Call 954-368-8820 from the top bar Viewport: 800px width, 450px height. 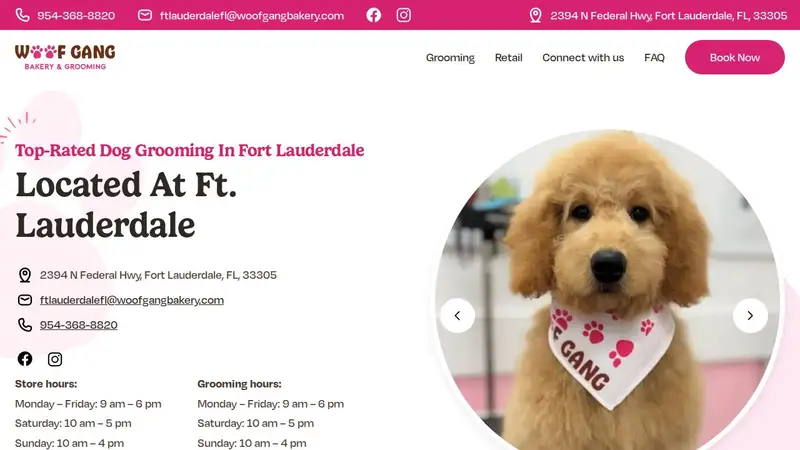tap(76, 15)
